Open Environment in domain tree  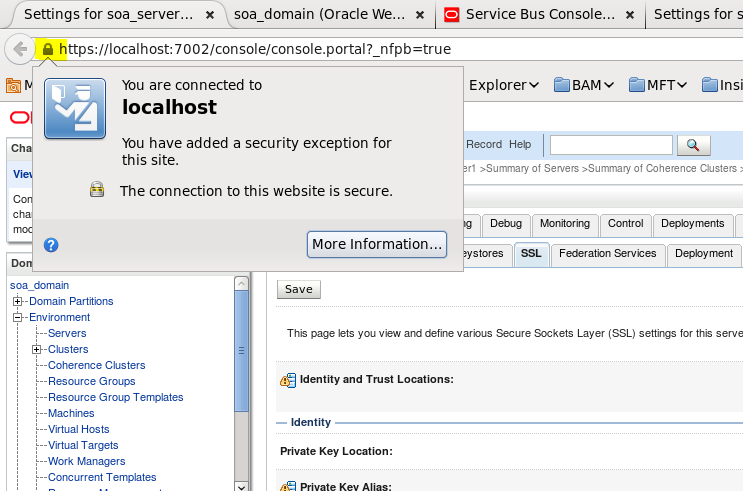coord(60,318)
